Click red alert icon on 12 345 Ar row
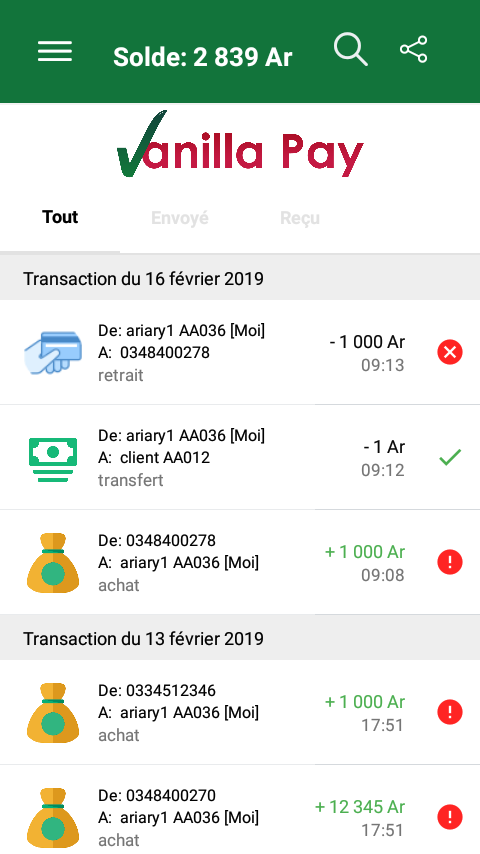Screen dimensions: 480x854 (450, 817)
